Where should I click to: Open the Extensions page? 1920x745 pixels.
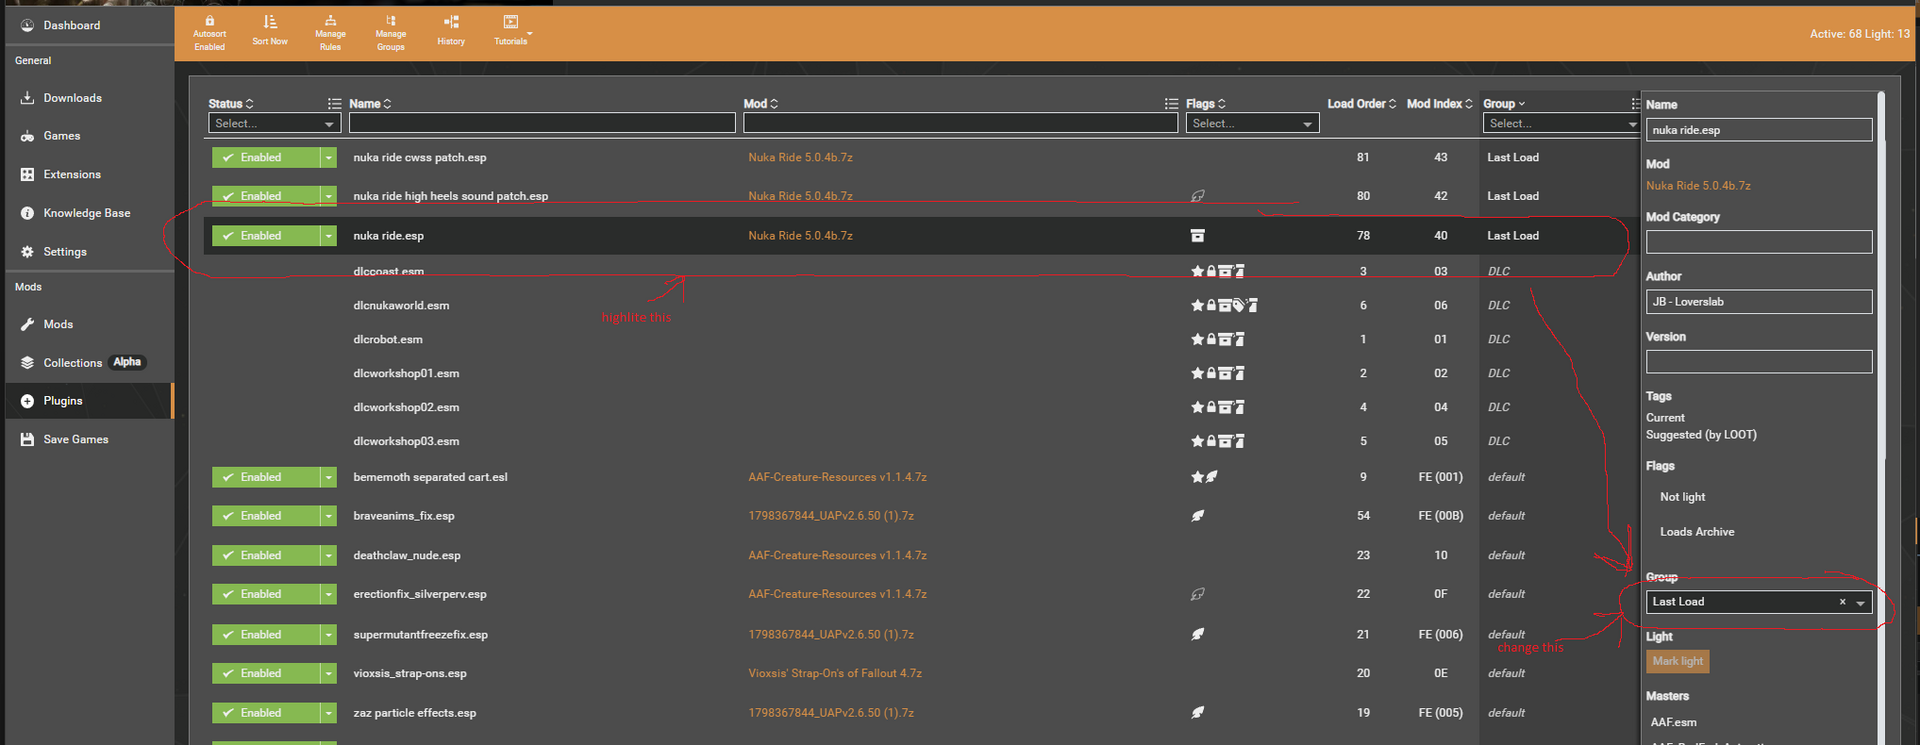(x=72, y=174)
